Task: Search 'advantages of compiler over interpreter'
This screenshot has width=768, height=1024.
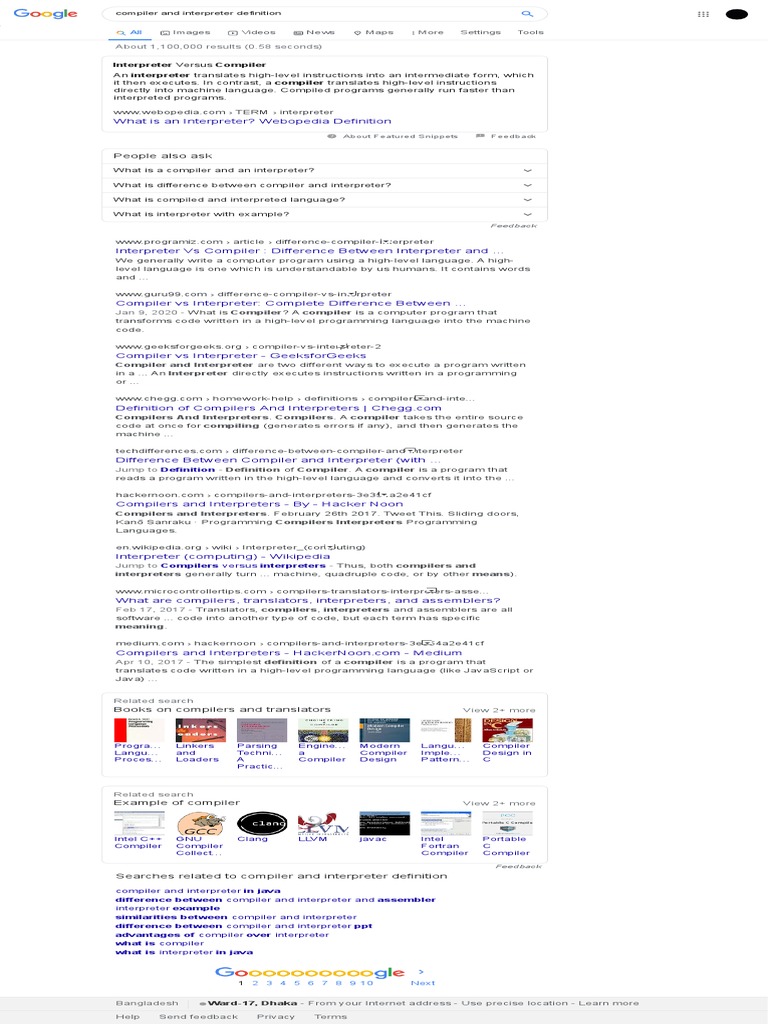Action: tap(222, 935)
